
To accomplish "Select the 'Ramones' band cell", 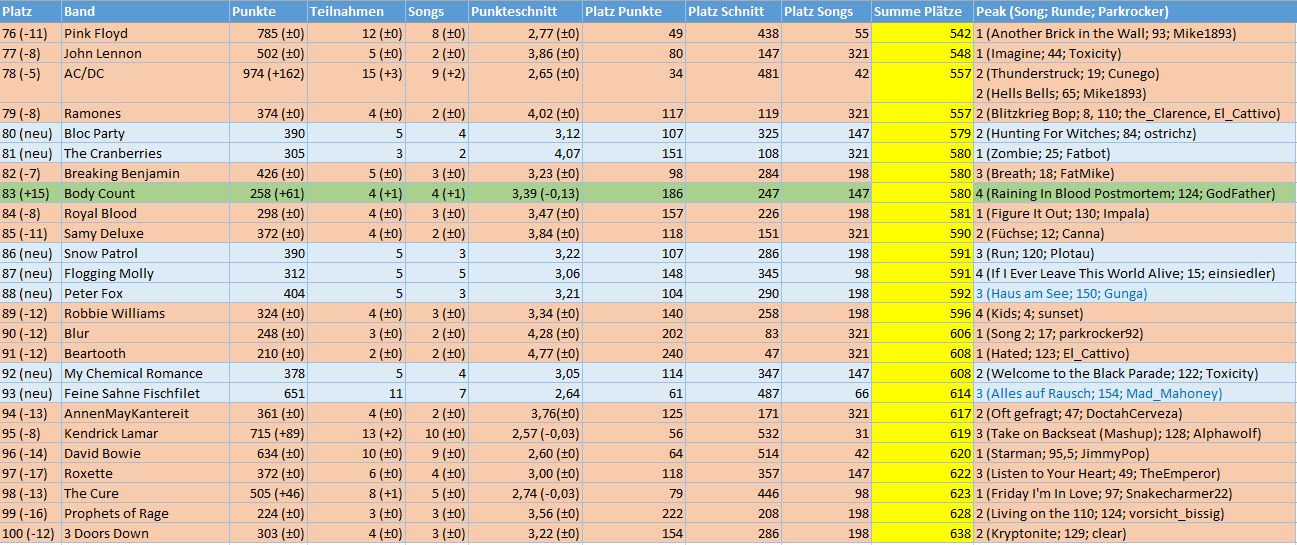I will (x=144, y=113).
